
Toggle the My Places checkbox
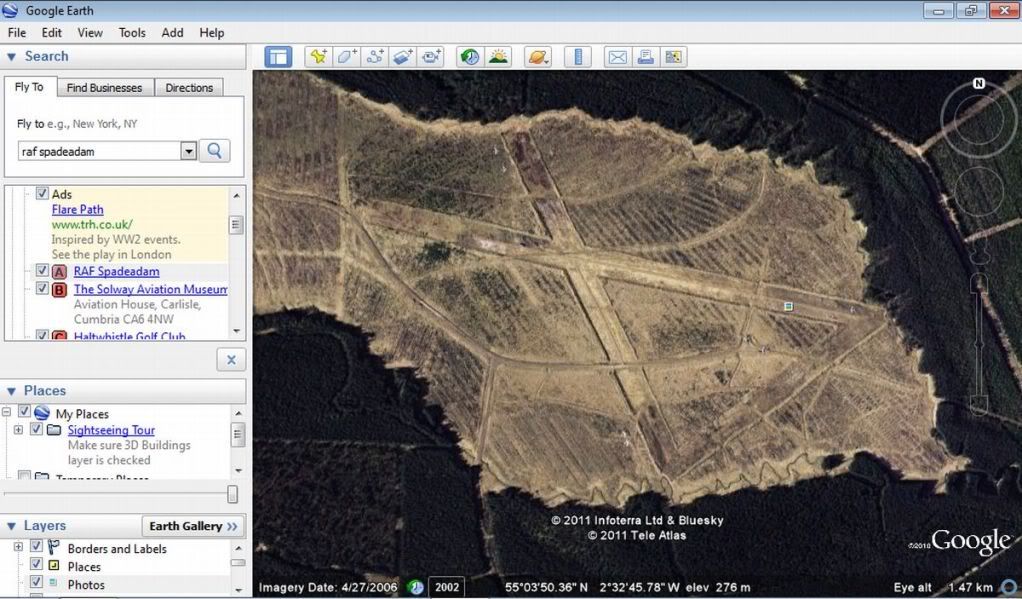pos(24,411)
